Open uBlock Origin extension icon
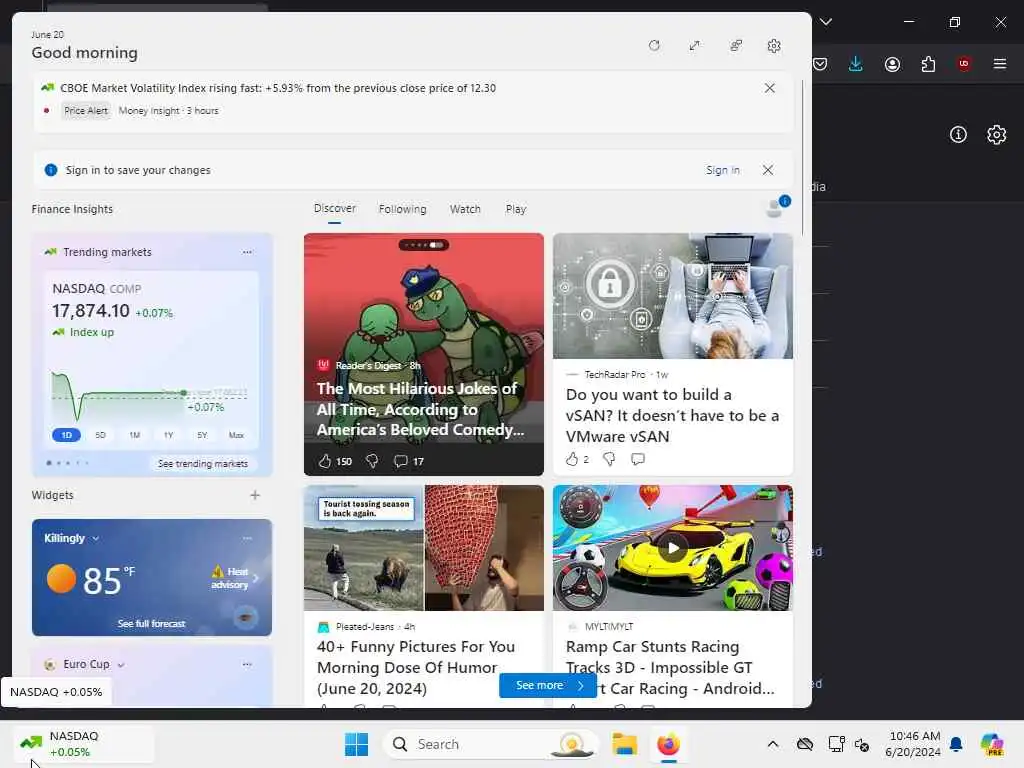This screenshot has width=1024, height=768. pos(964,64)
